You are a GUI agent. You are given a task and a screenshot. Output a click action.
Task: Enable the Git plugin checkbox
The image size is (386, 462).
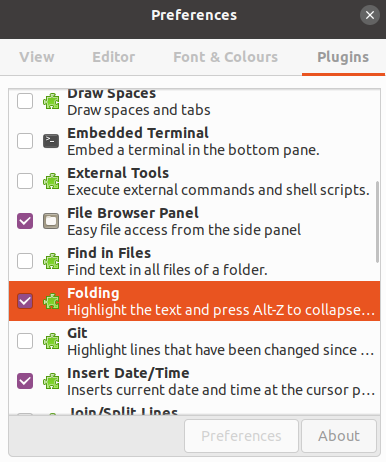tap(25, 341)
